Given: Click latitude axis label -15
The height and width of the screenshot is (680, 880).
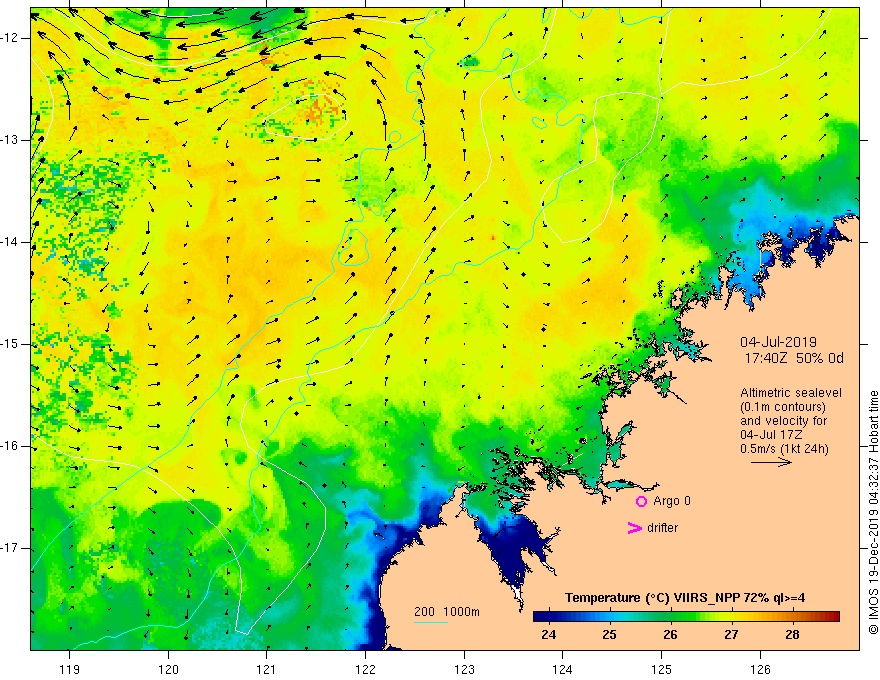Looking at the screenshot, I should coord(10,344).
